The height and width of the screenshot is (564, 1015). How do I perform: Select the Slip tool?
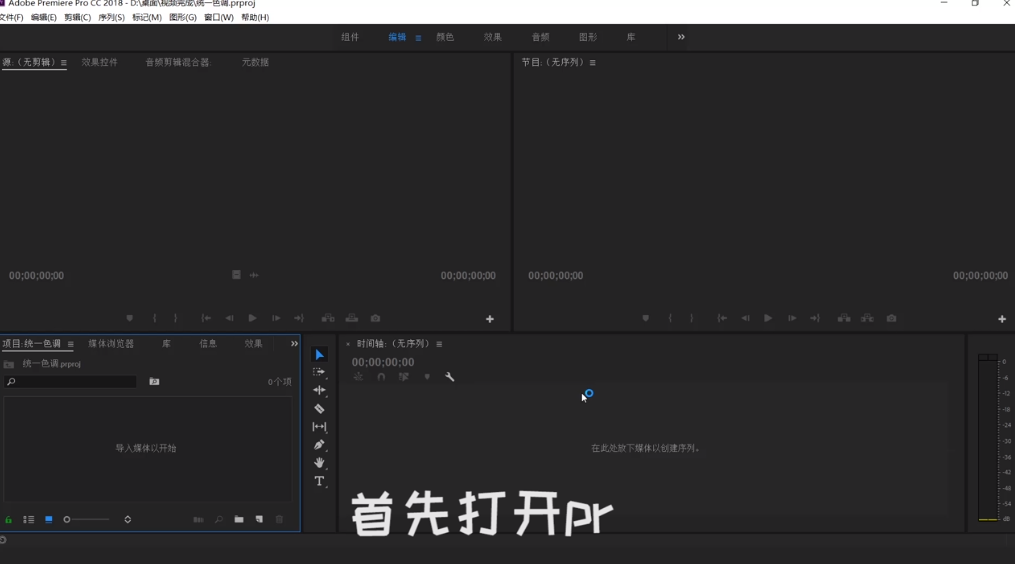[x=319, y=427]
